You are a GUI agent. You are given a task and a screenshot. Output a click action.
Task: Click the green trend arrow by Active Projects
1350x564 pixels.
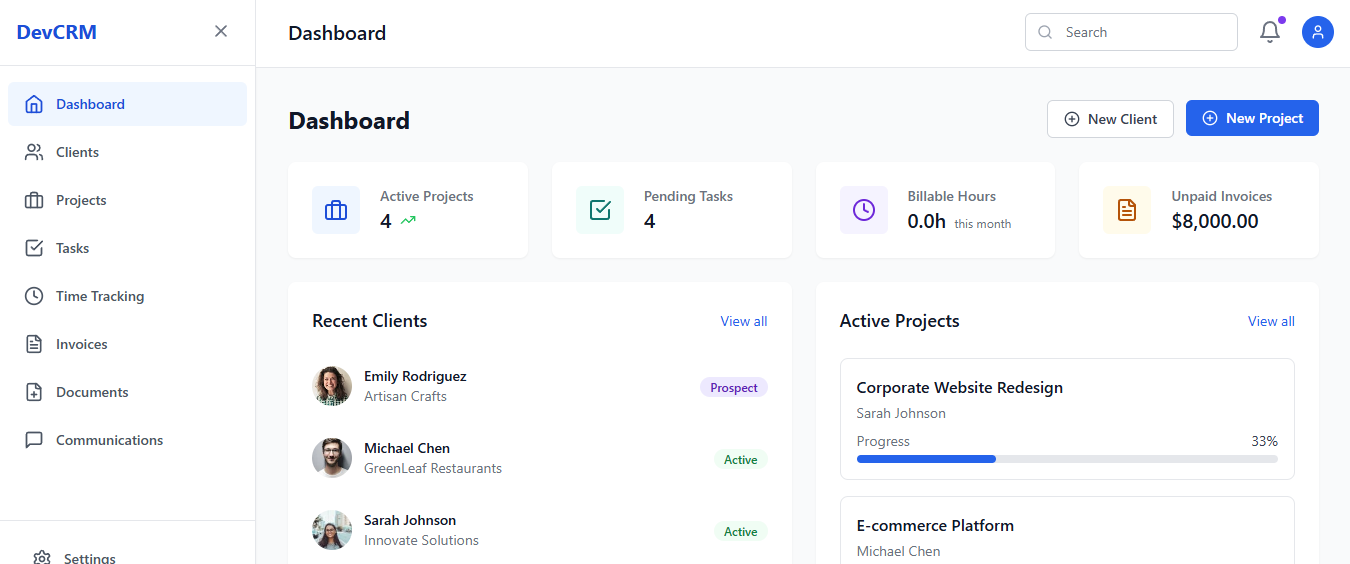[408, 221]
